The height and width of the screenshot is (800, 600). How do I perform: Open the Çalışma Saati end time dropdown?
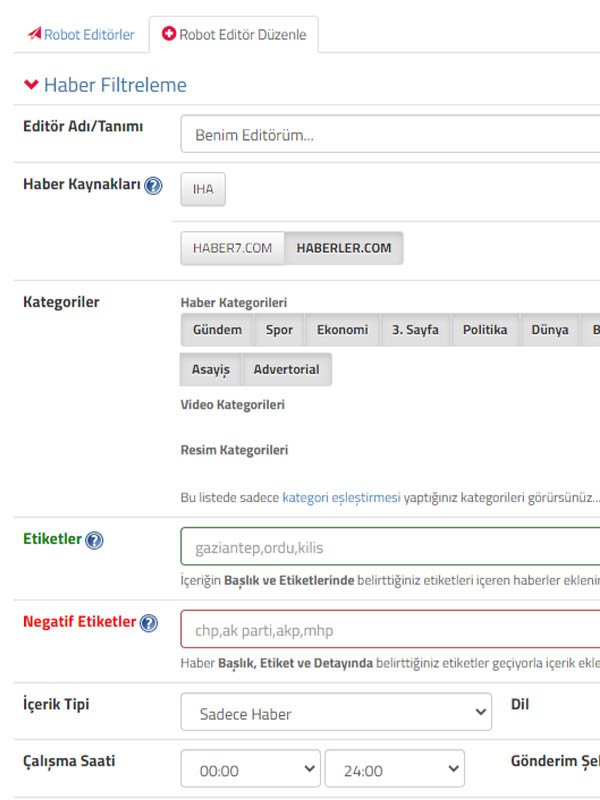395,768
